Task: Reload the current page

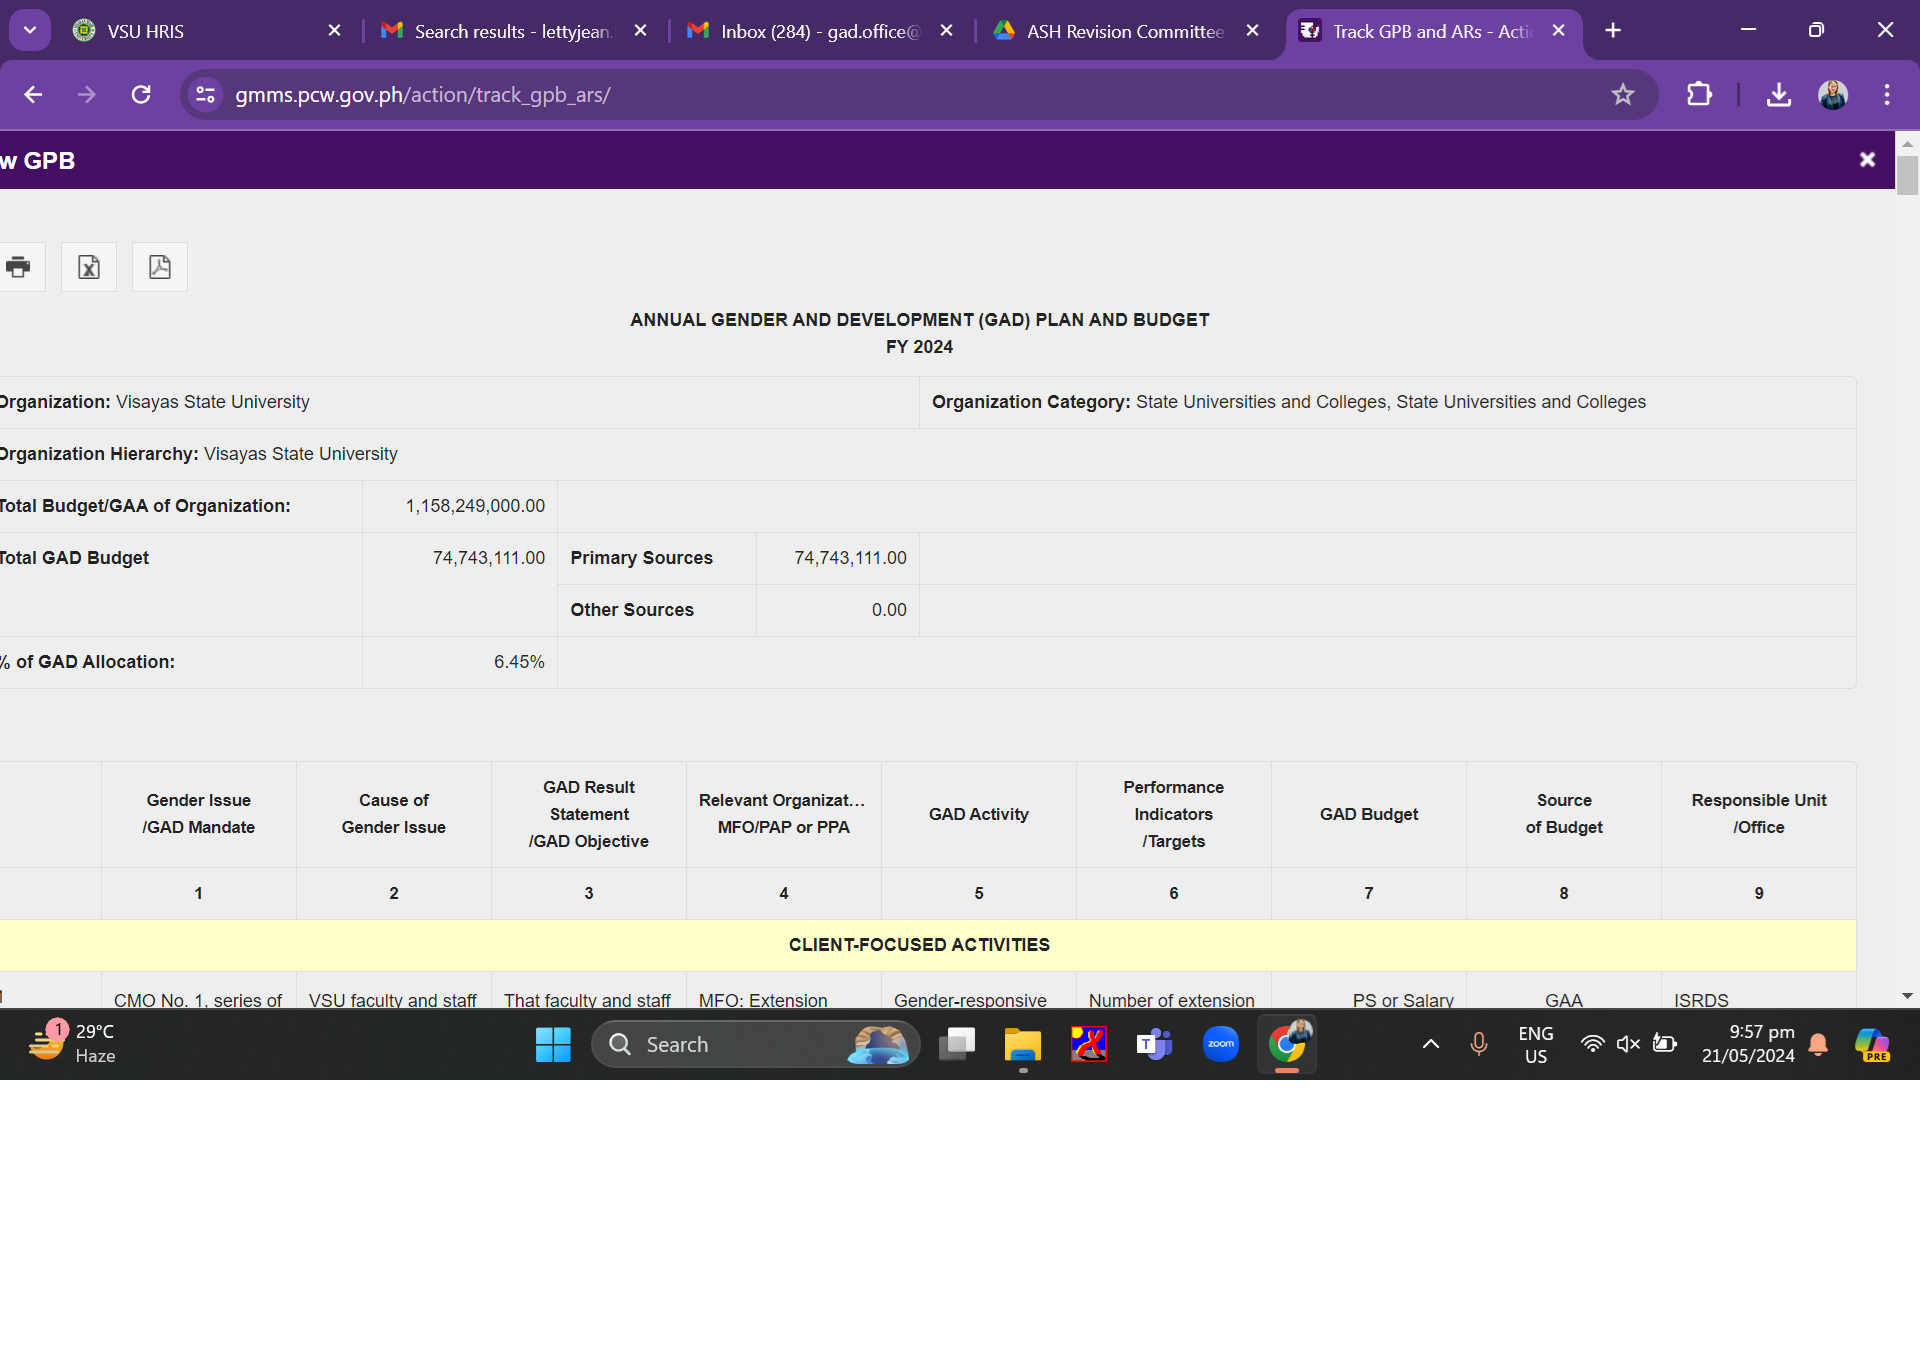Action: [x=141, y=95]
